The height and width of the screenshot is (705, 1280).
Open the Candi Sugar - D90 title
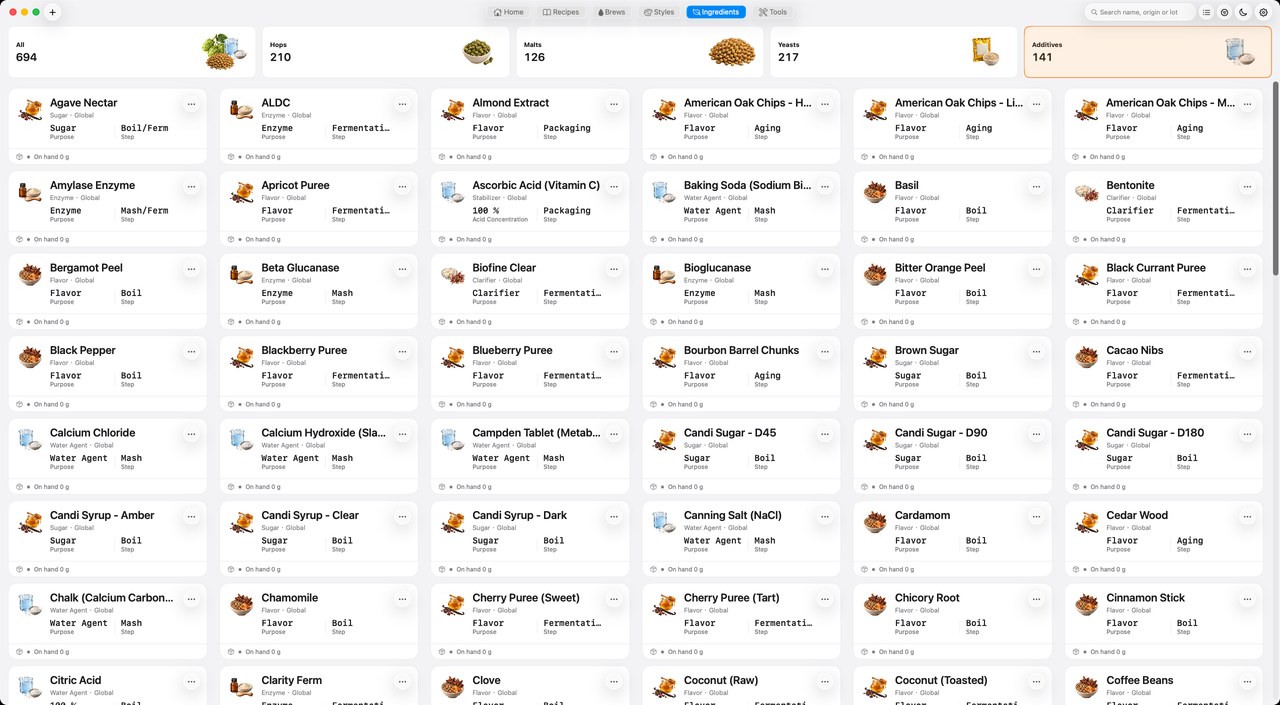[941, 433]
